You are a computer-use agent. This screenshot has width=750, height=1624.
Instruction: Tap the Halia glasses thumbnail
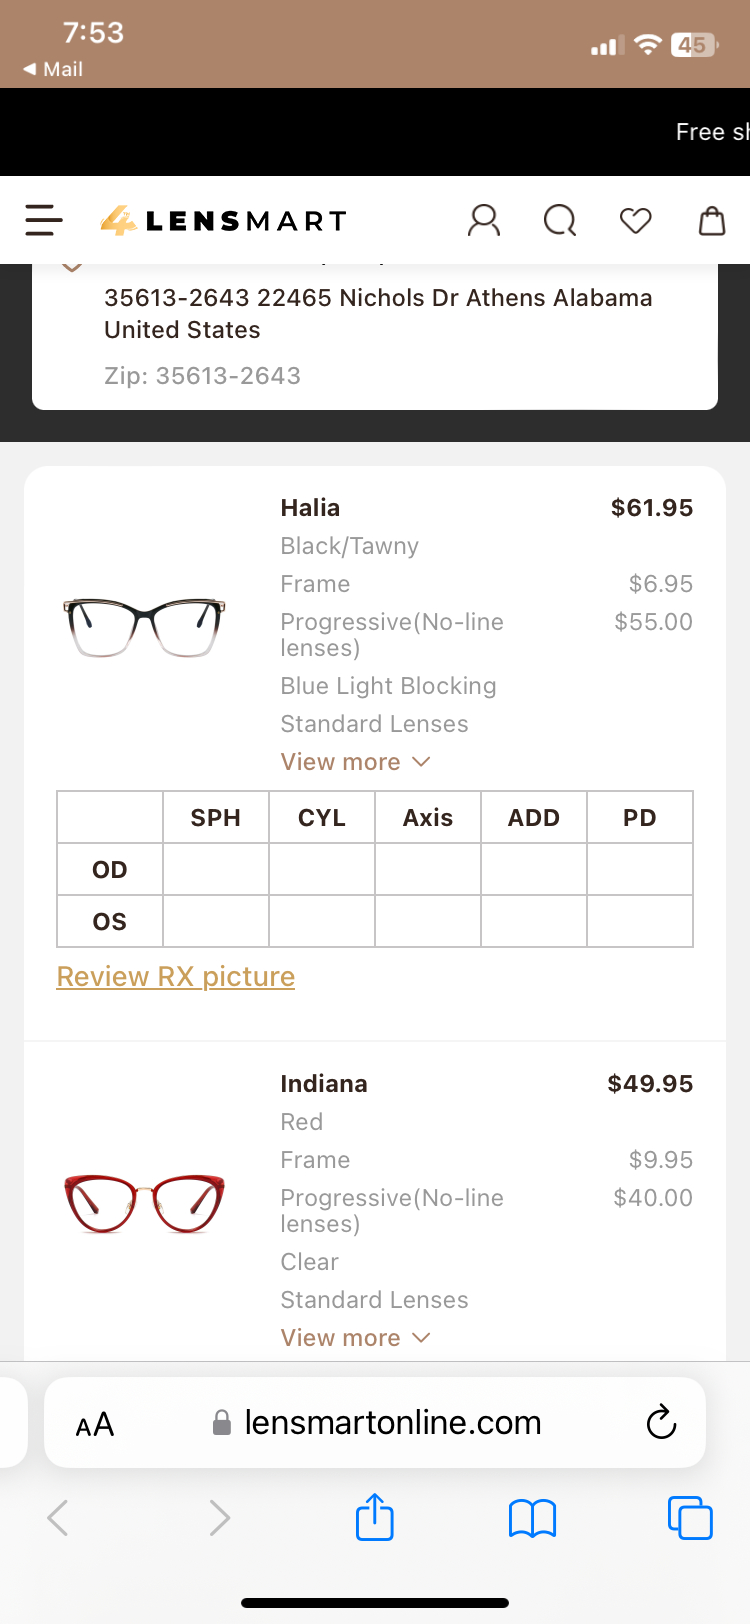(144, 626)
